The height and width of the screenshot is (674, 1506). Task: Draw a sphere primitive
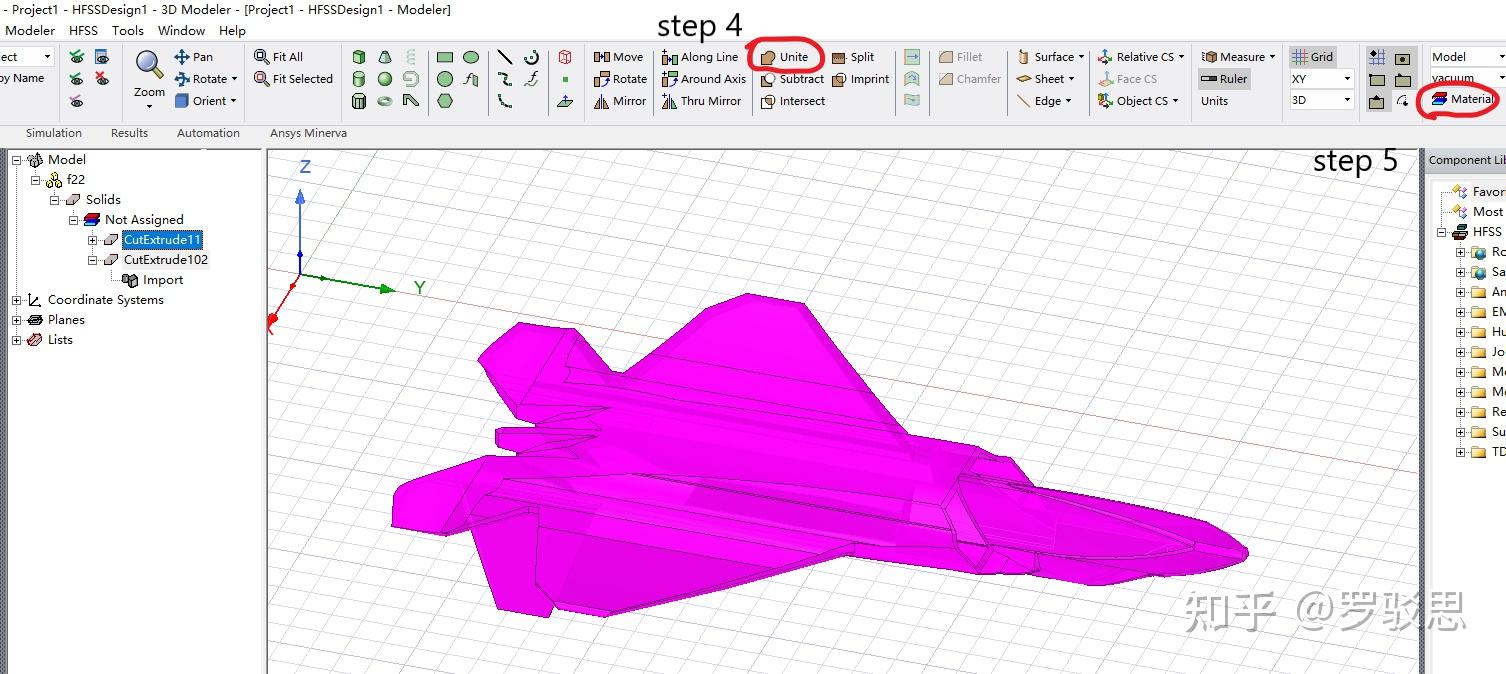385,79
